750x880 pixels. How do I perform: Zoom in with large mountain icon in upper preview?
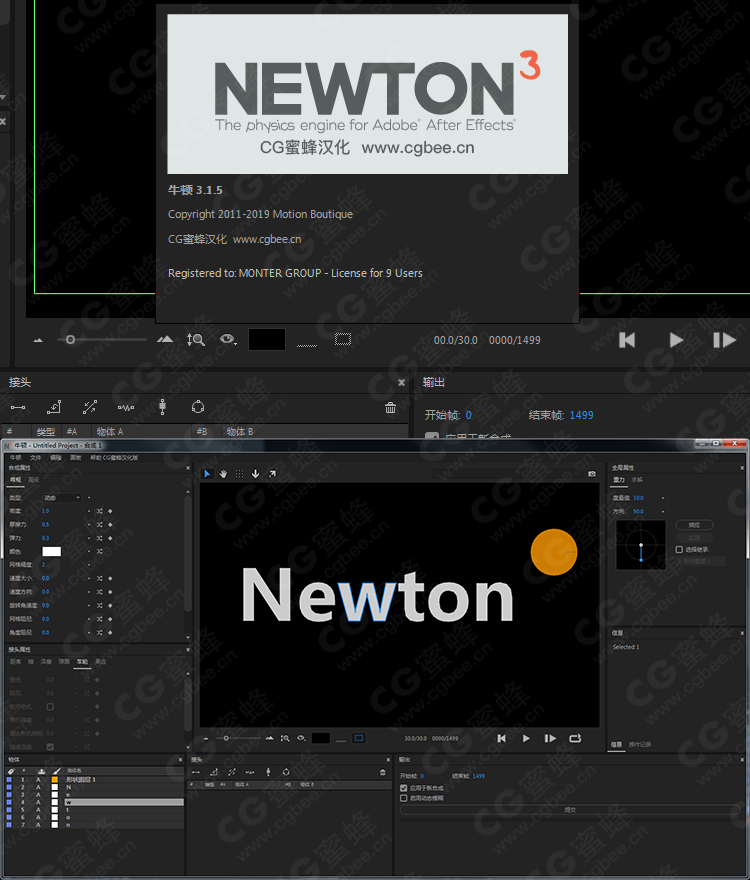(x=165, y=339)
